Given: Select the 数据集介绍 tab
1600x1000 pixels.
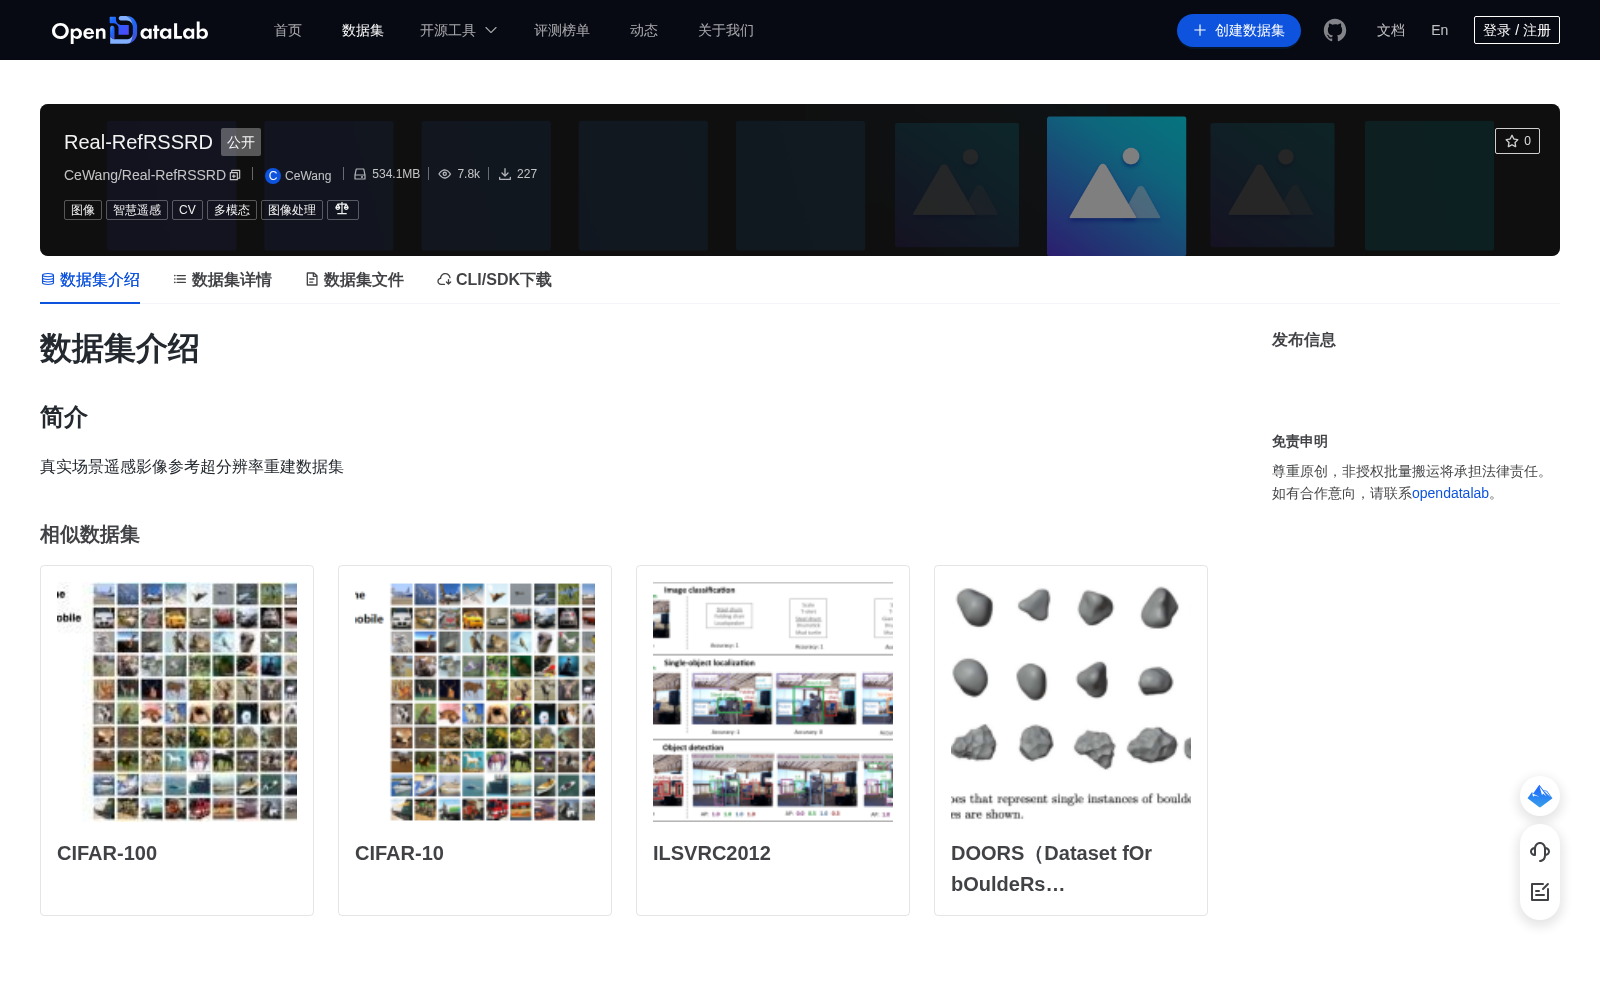Looking at the screenshot, I should [90, 280].
